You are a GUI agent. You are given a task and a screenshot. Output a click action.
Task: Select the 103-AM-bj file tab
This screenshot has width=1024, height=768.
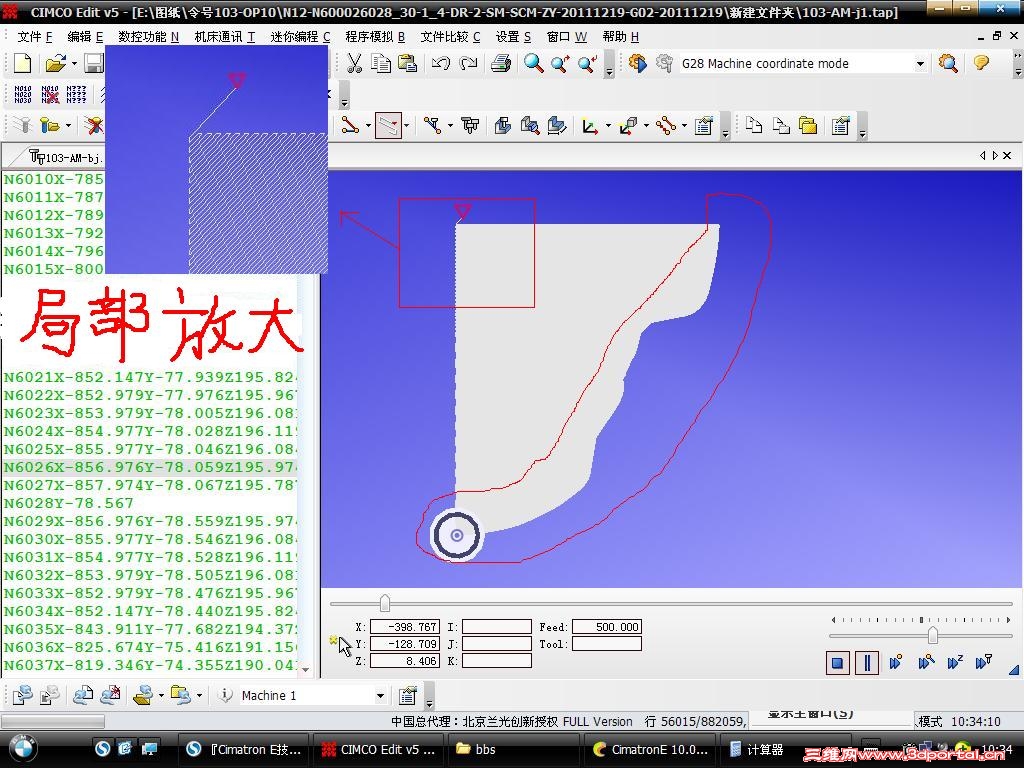click(66, 157)
